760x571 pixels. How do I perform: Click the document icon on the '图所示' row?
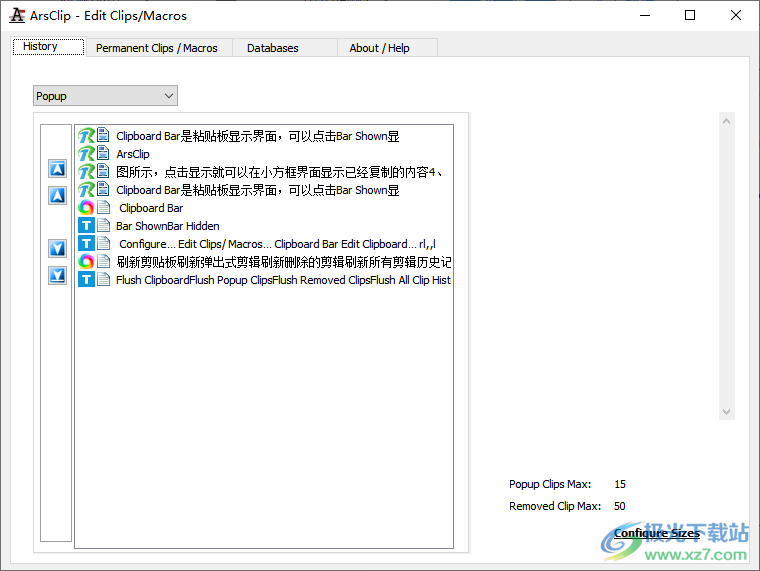pos(103,171)
